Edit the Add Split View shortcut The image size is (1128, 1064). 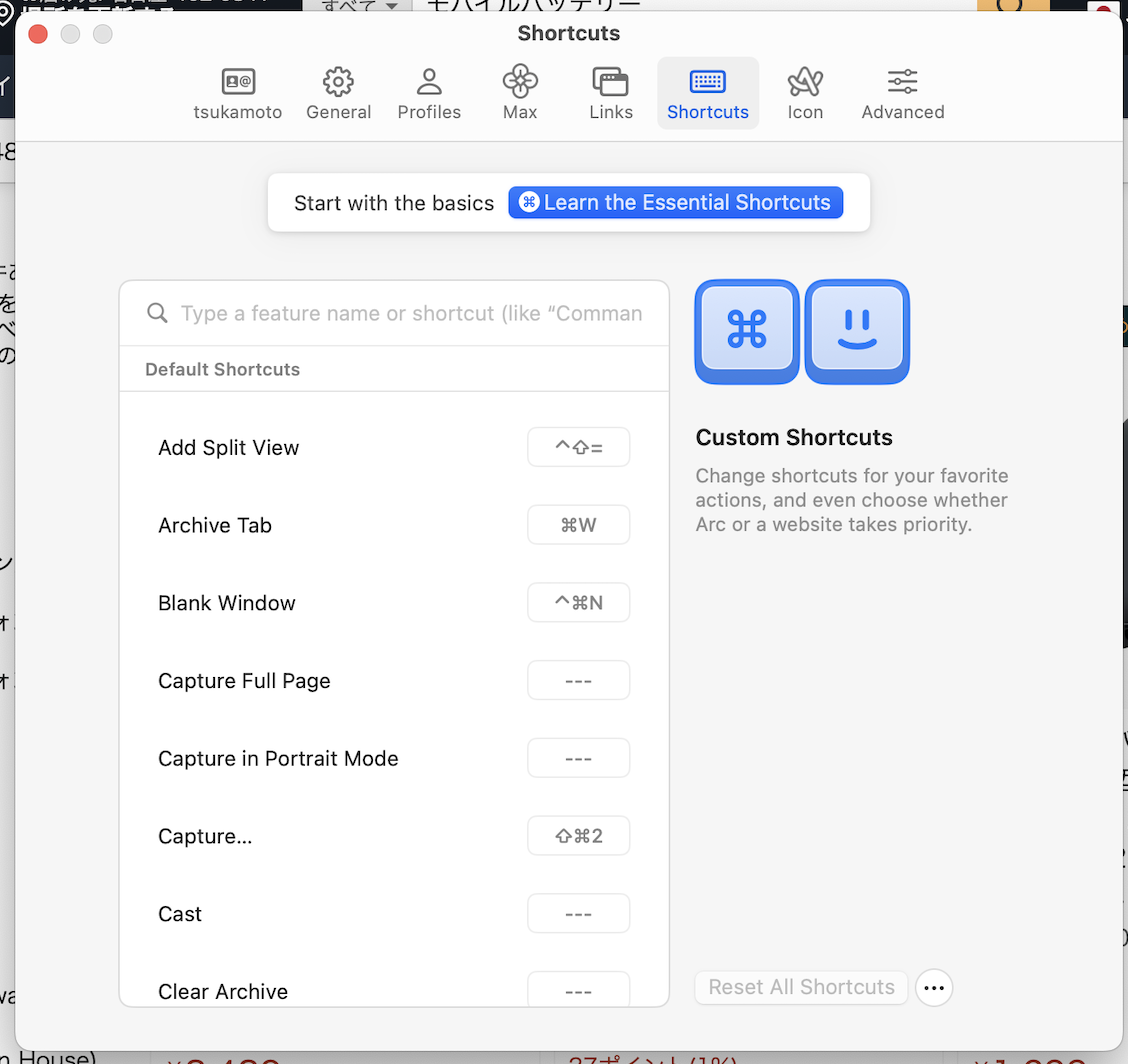point(578,447)
